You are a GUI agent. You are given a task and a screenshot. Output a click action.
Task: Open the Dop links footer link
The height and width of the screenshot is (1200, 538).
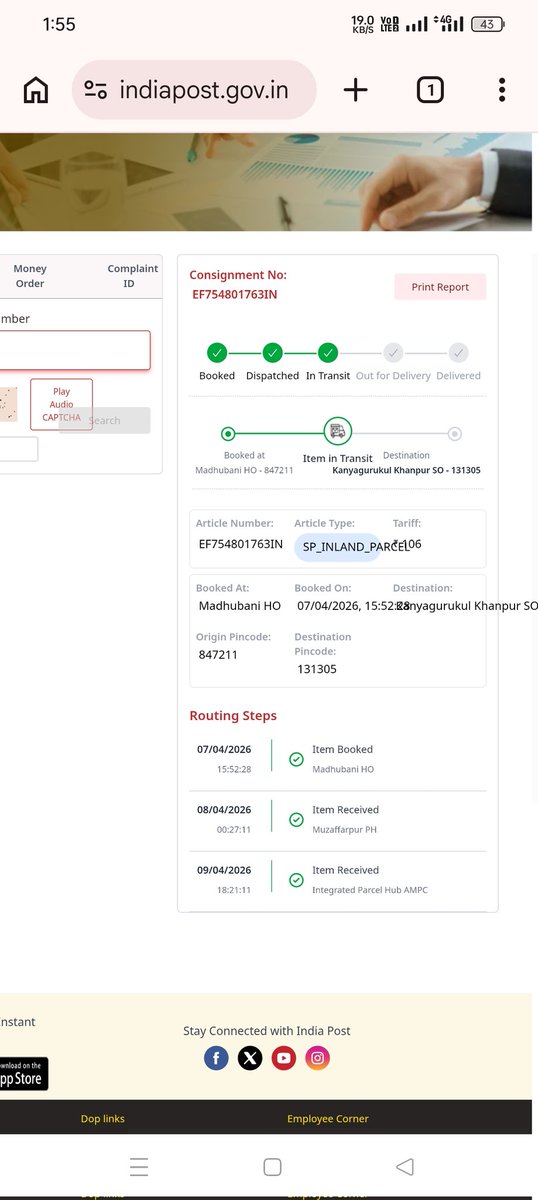click(103, 1119)
